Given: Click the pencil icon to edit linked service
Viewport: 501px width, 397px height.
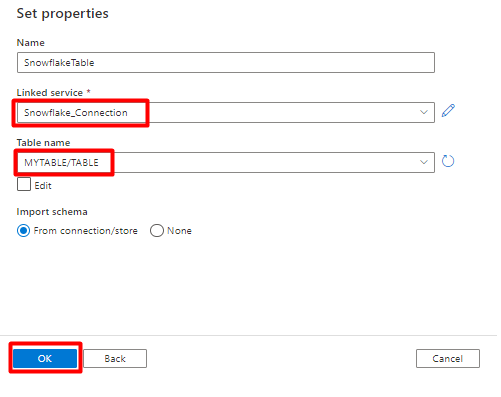Looking at the screenshot, I should tap(448, 111).
